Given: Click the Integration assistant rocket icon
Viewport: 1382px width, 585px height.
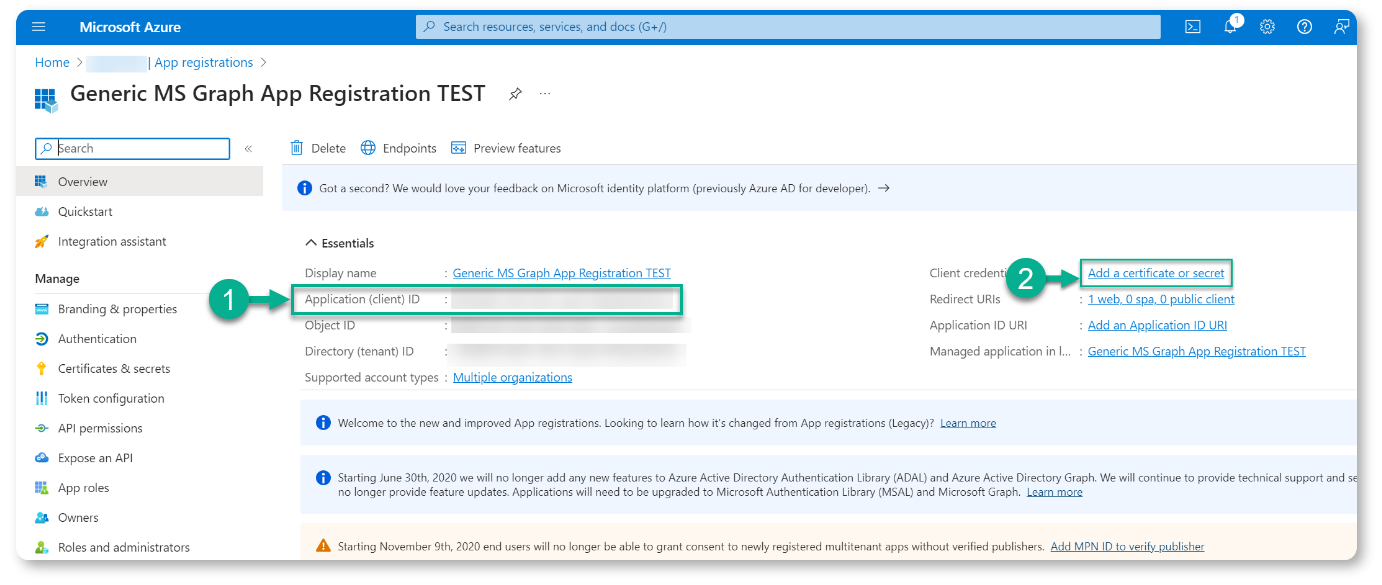Looking at the screenshot, I should pyautogui.click(x=41, y=242).
